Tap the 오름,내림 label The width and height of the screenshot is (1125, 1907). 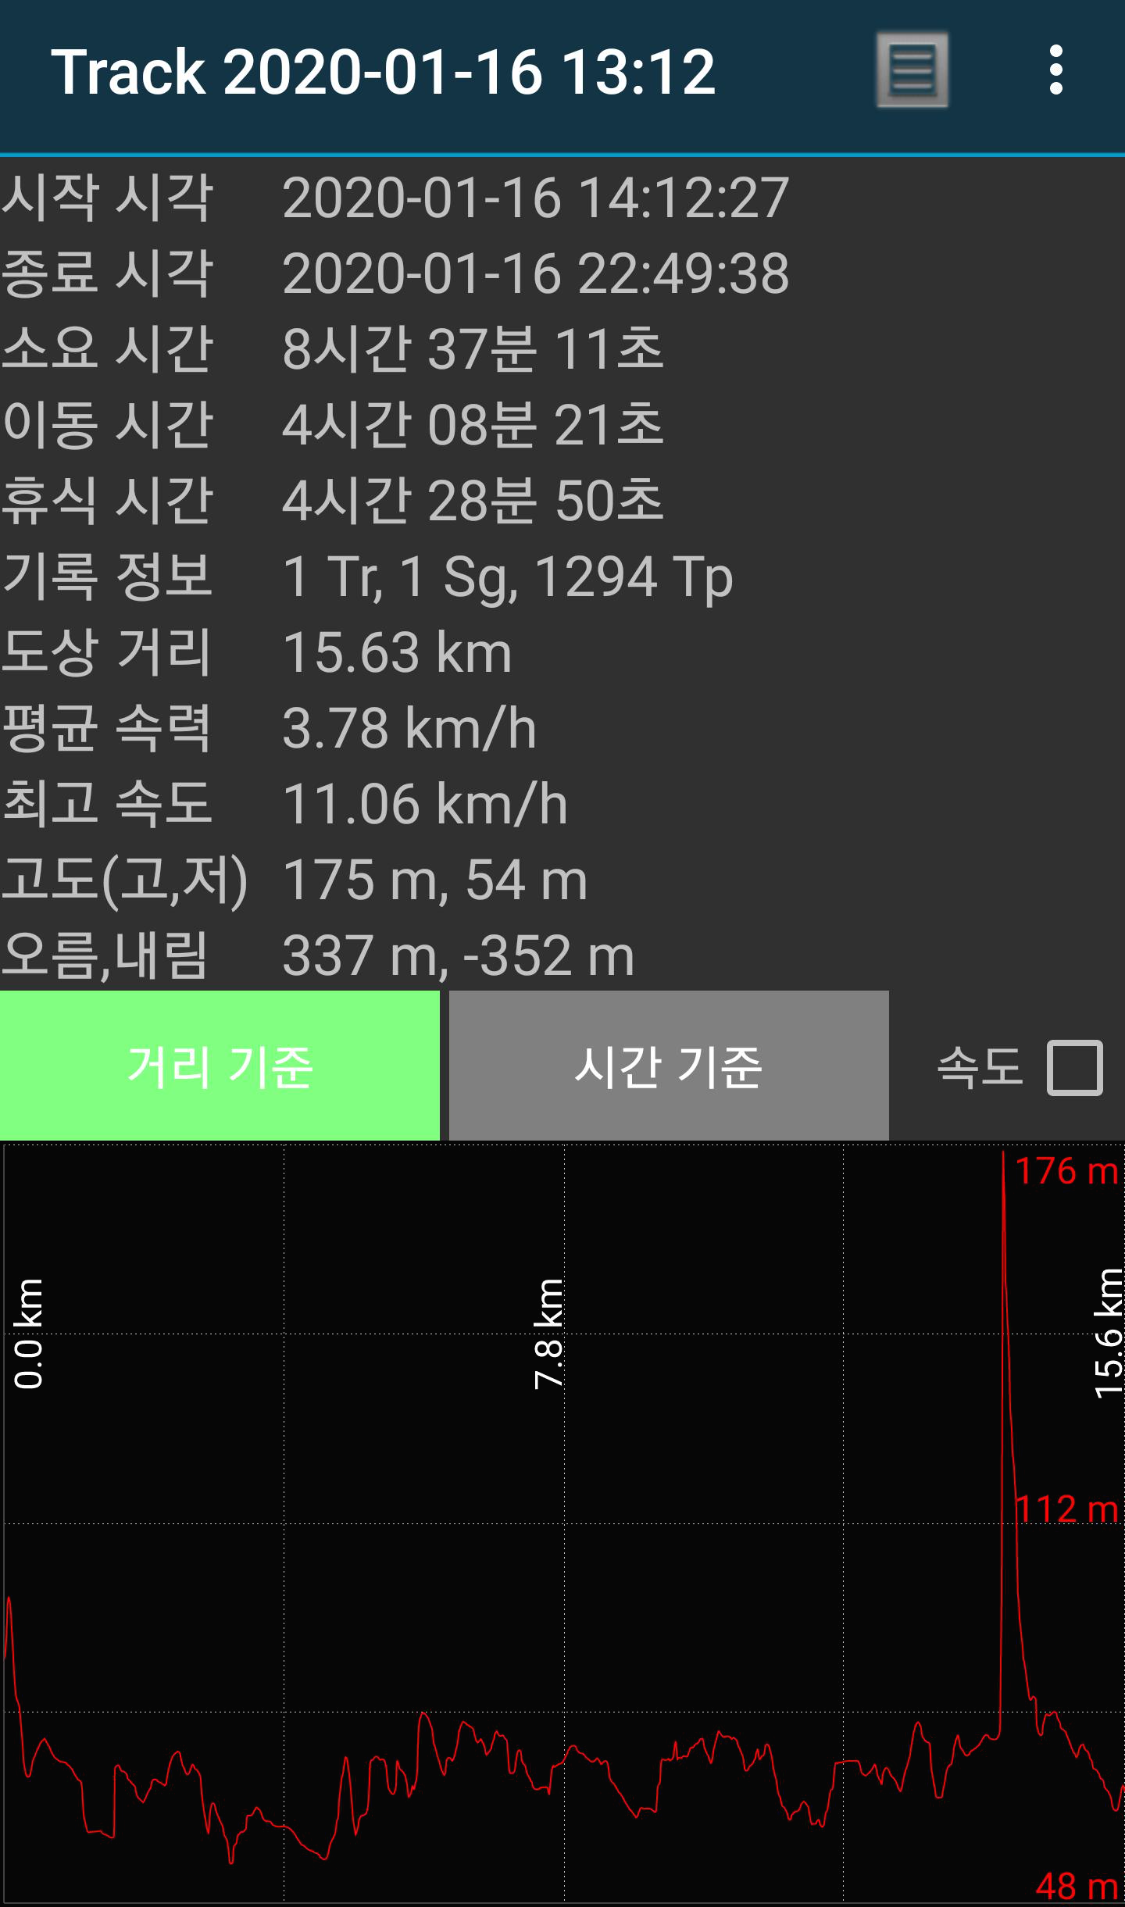105,956
